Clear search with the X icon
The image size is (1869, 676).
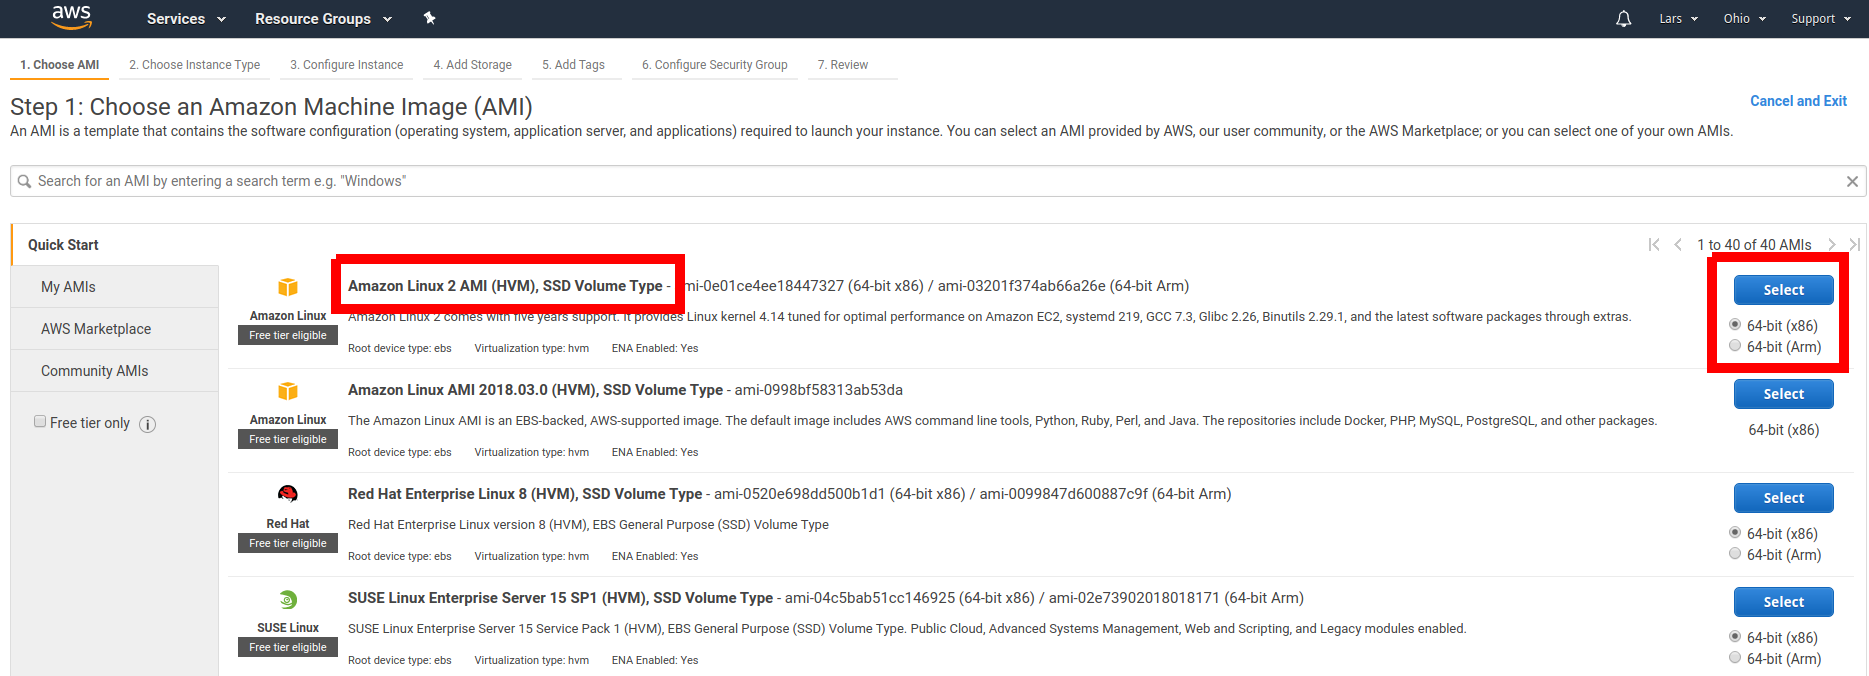1852,181
